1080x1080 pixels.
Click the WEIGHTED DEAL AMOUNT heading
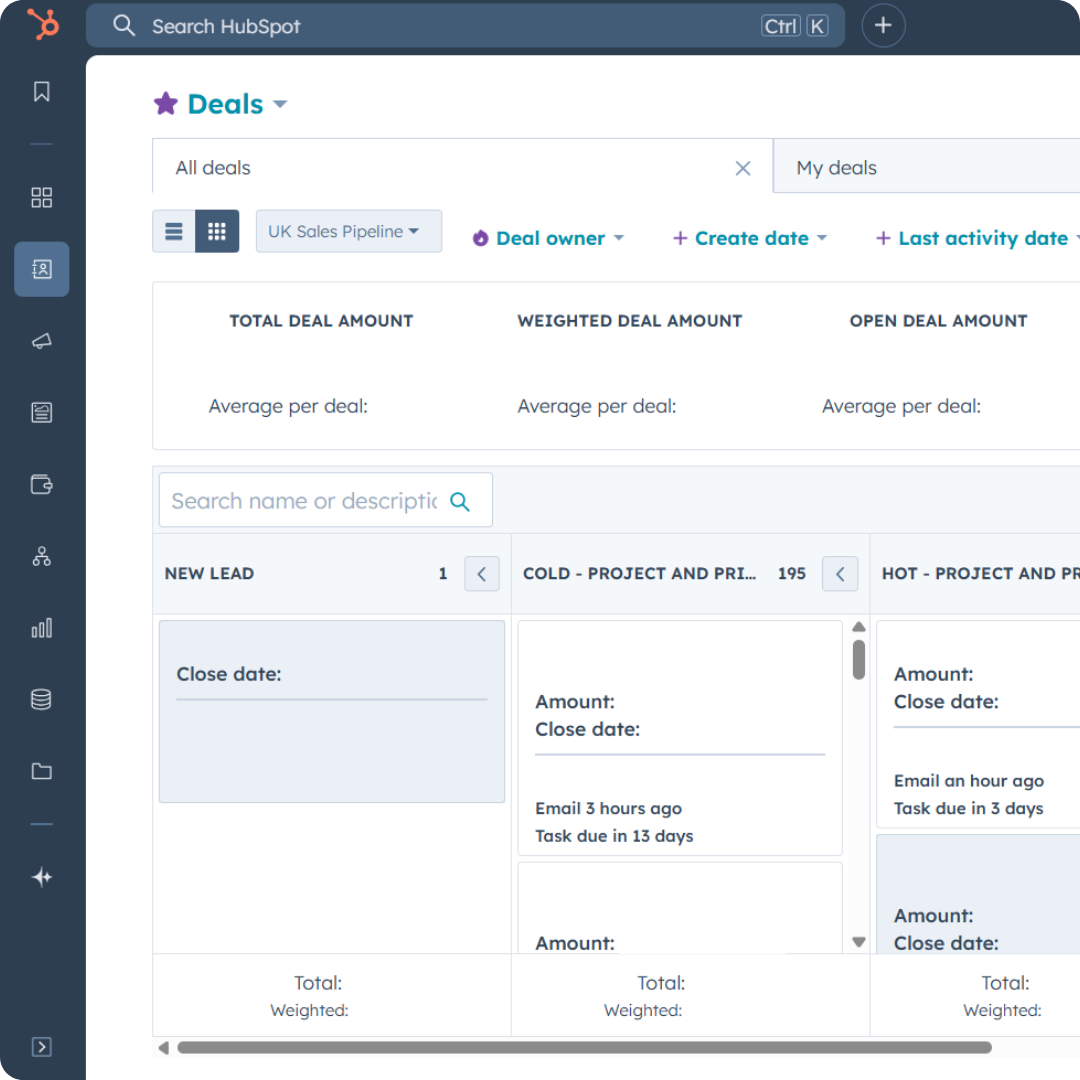tap(630, 321)
